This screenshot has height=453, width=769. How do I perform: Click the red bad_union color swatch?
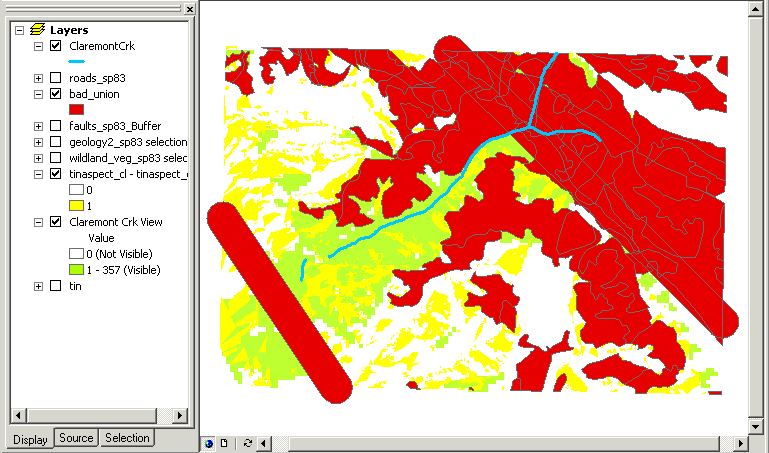pos(76,109)
